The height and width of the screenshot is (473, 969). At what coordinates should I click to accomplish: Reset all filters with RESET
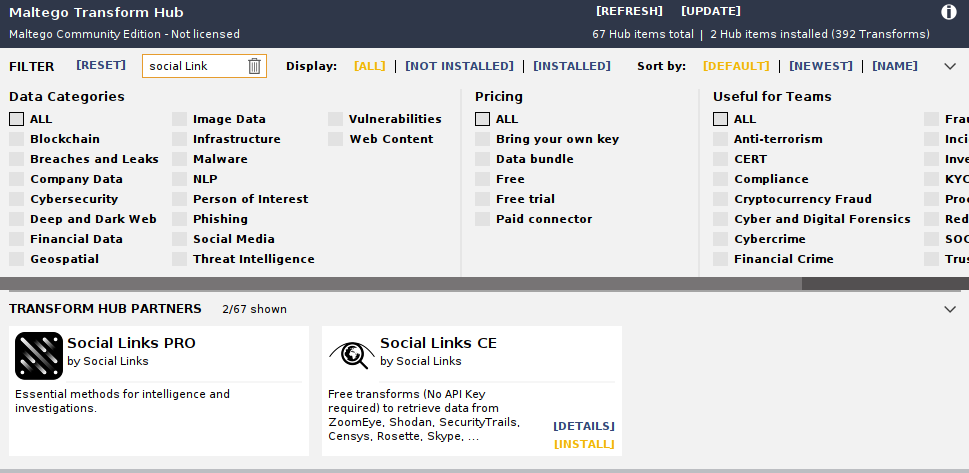coord(101,66)
